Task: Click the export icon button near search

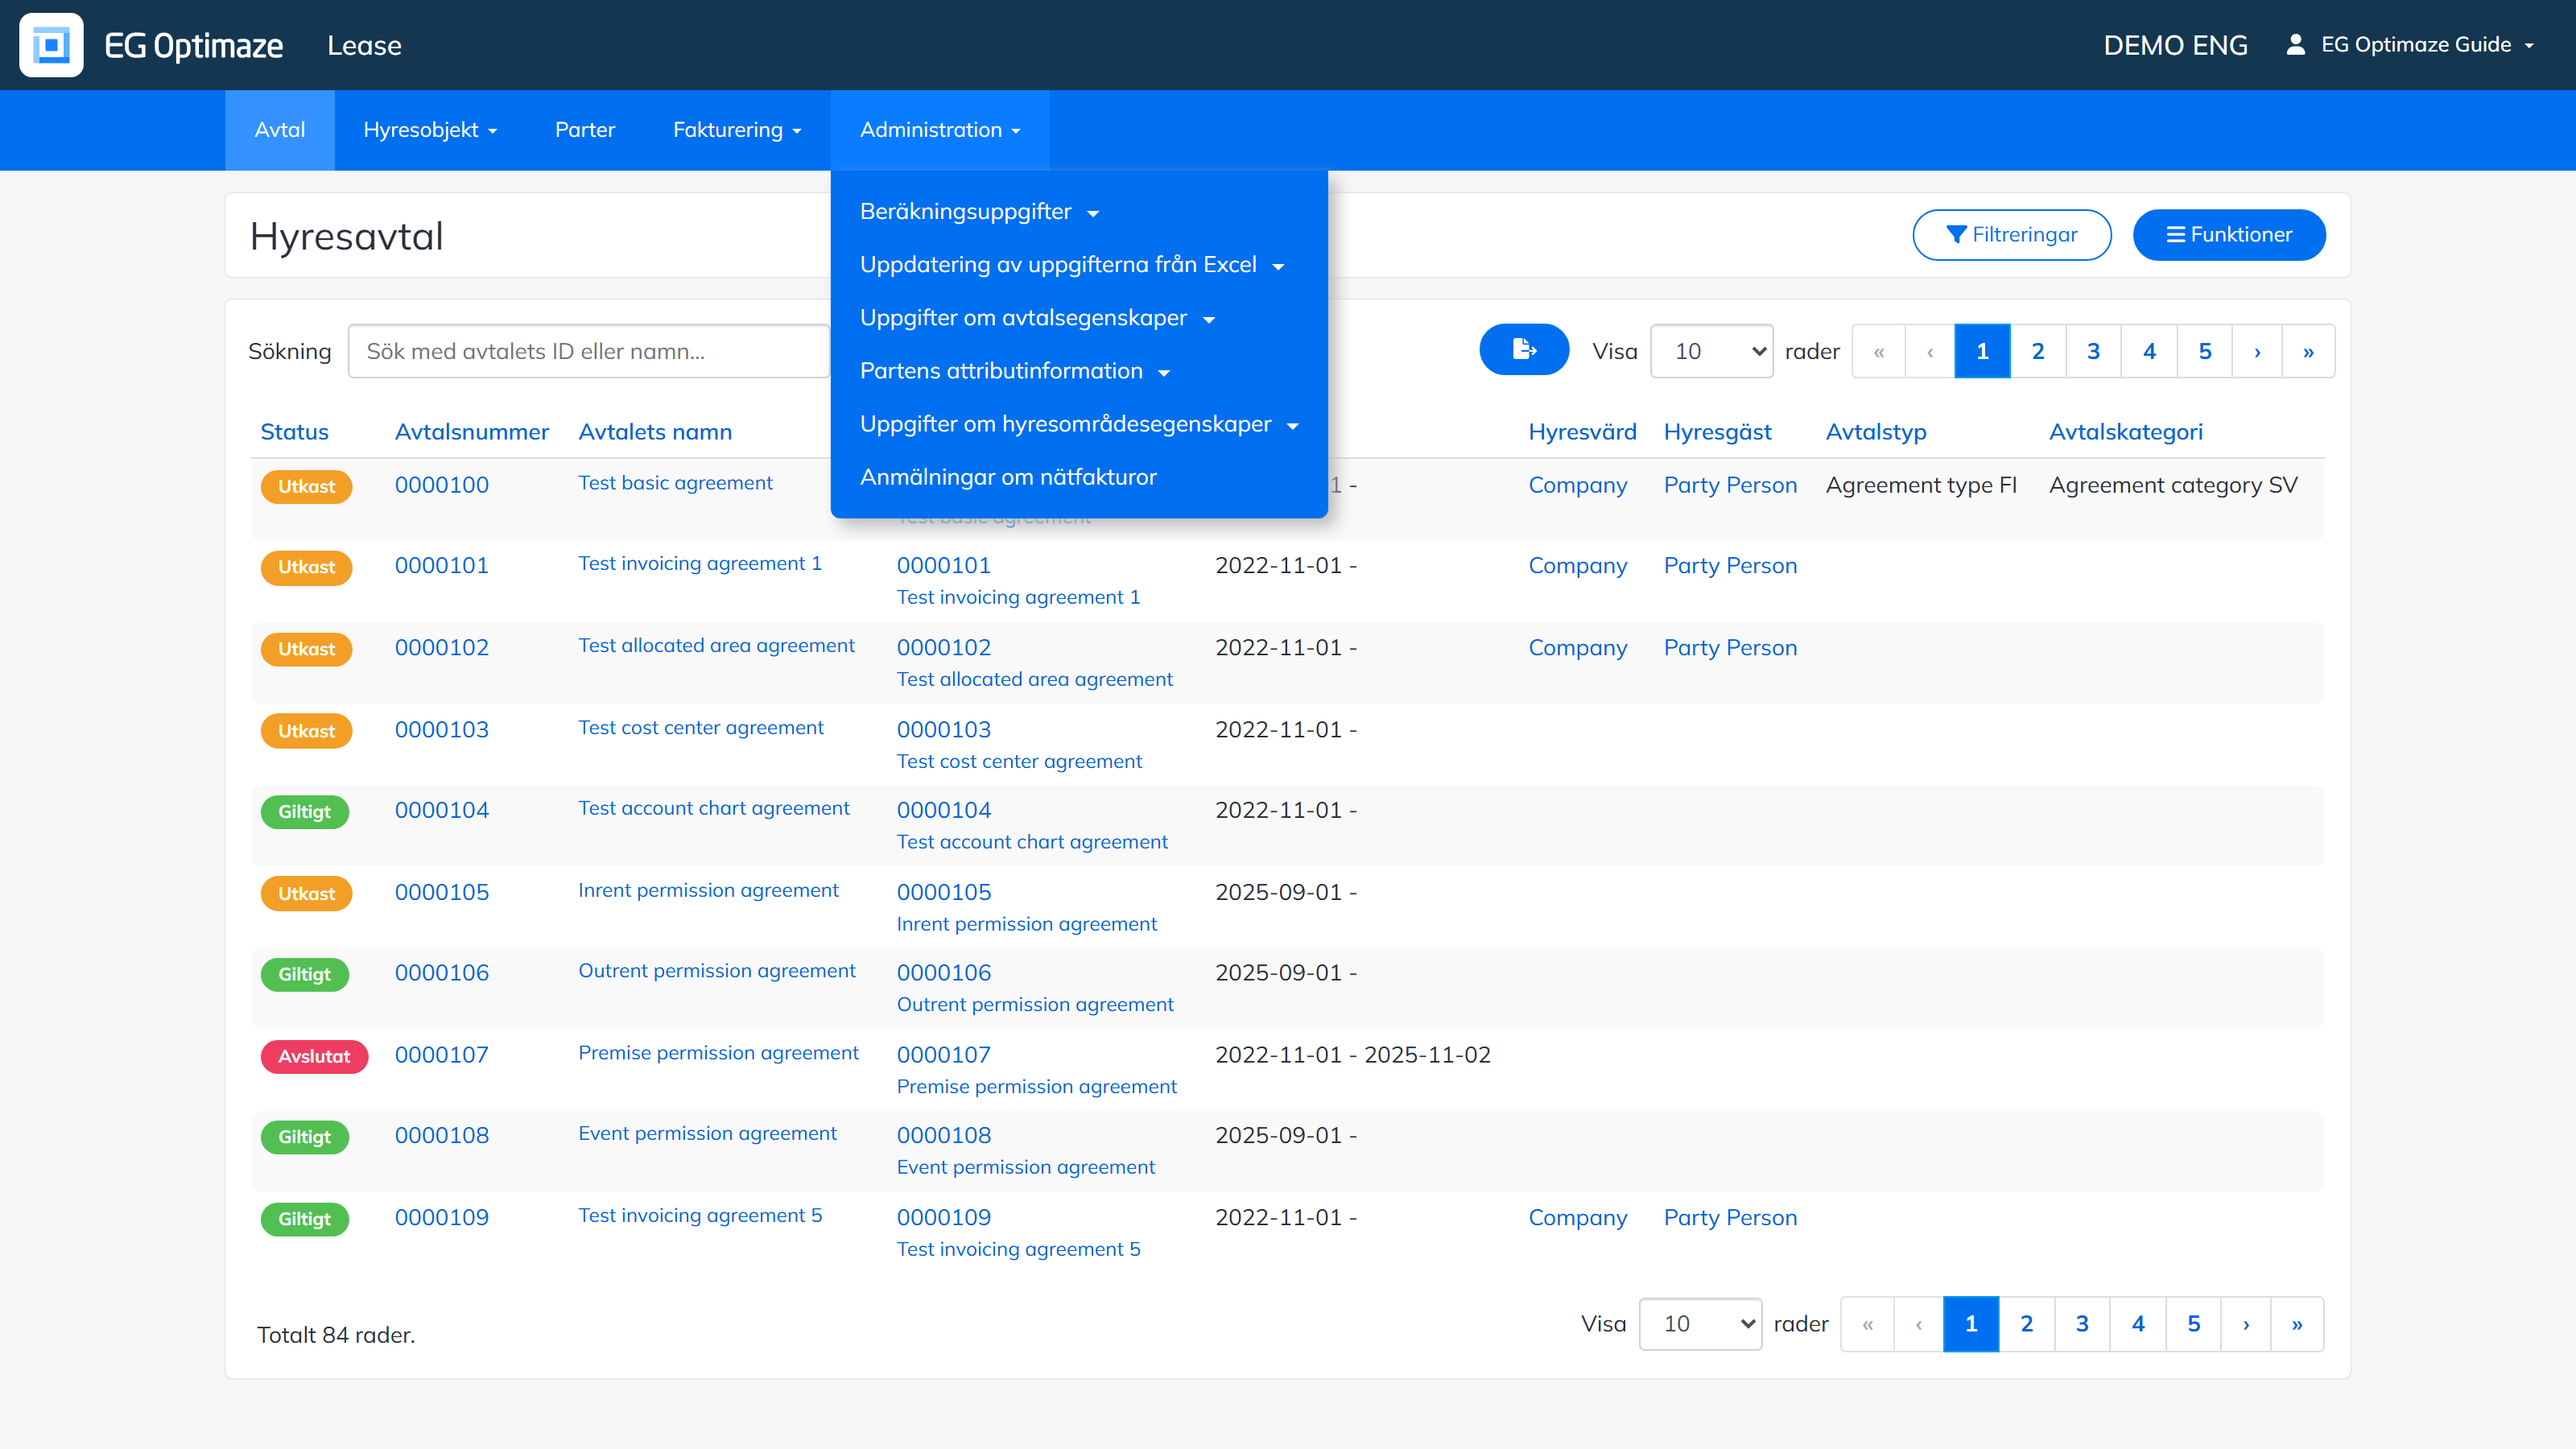Action: pos(1524,350)
